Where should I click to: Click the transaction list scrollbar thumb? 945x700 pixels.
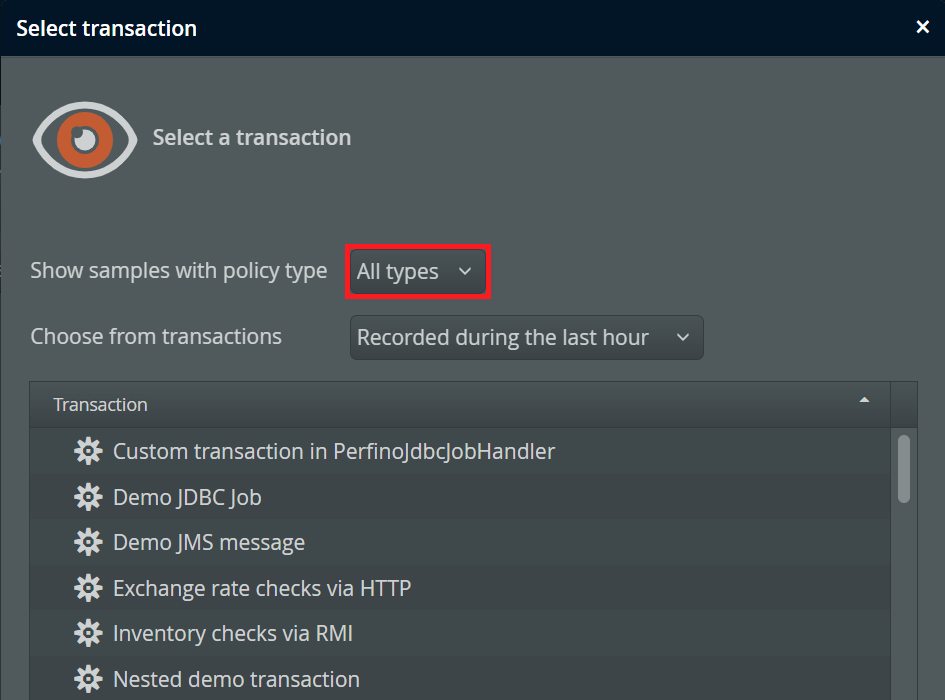pos(904,468)
